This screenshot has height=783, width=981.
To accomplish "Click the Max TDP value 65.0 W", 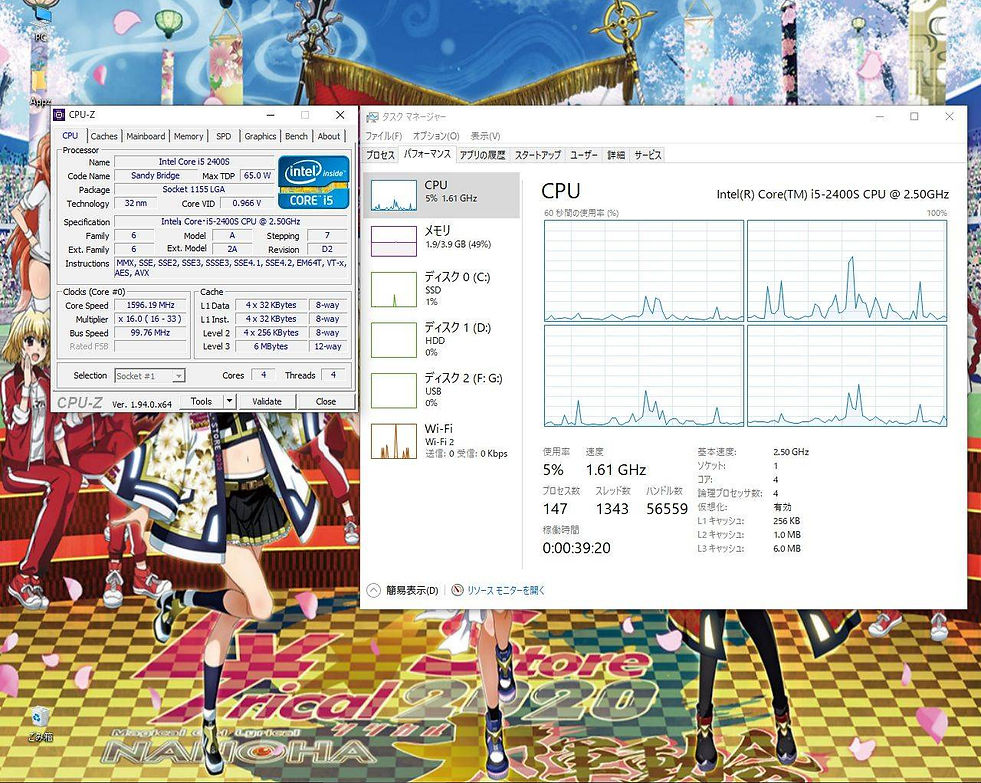I will [x=257, y=176].
